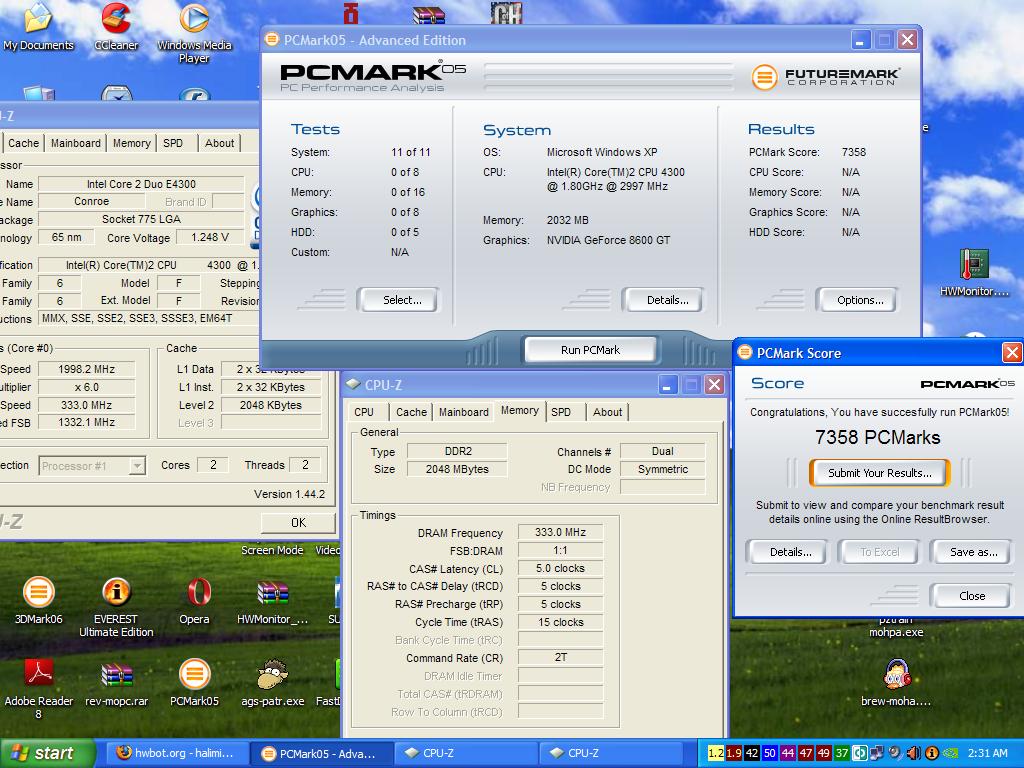The width and height of the screenshot is (1024, 768).
Task: Select SPD tab in front CPU-Z window
Action: (561, 412)
